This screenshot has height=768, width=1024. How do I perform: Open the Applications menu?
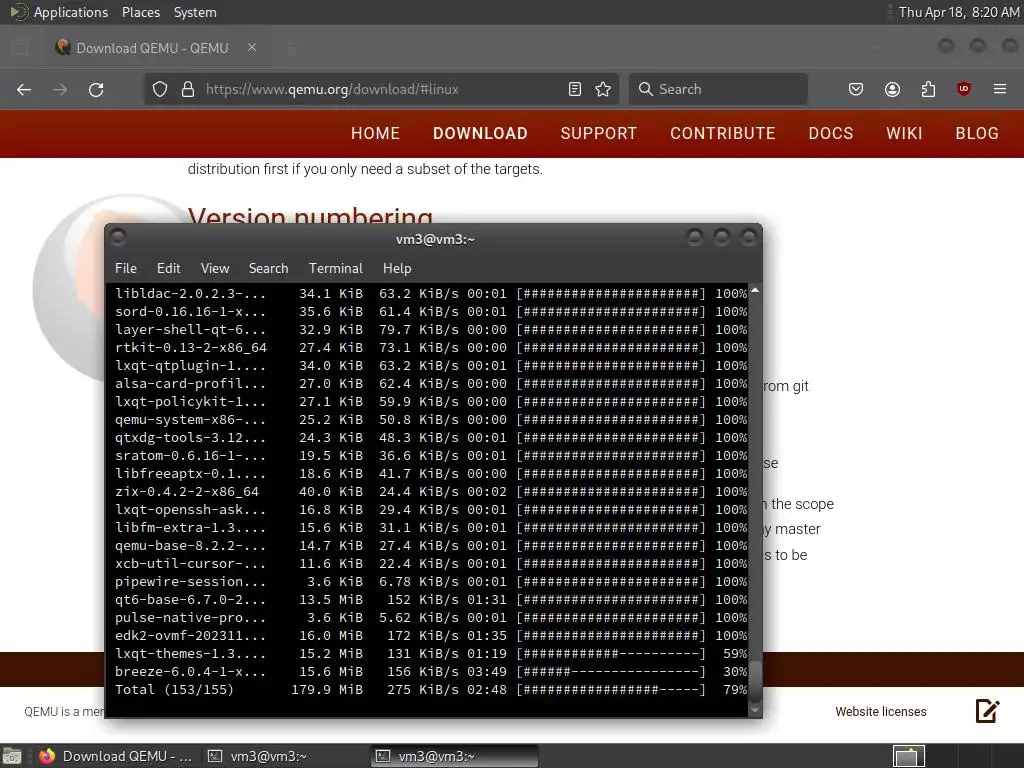pyautogui.click(x=71, y=12)
